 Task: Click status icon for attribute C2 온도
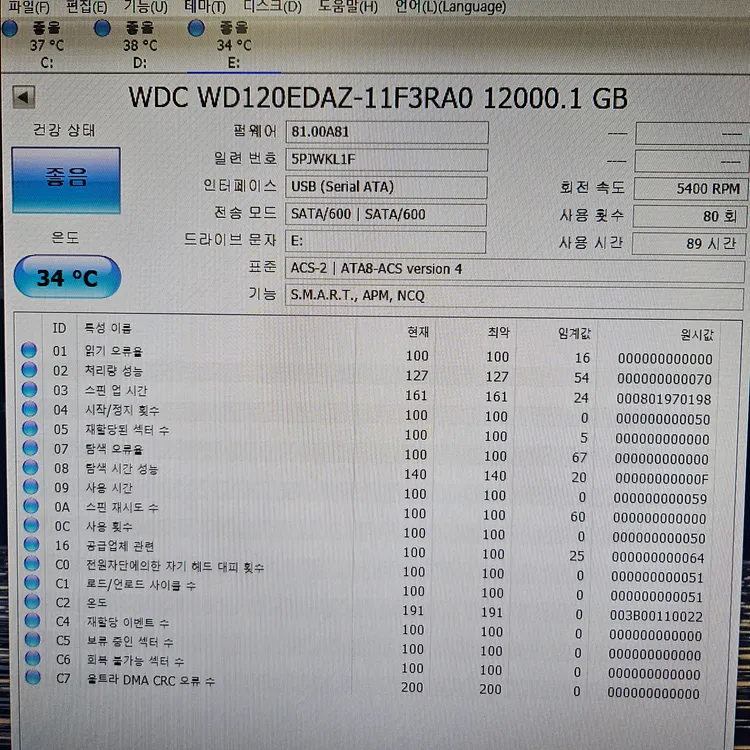(33, 601)
